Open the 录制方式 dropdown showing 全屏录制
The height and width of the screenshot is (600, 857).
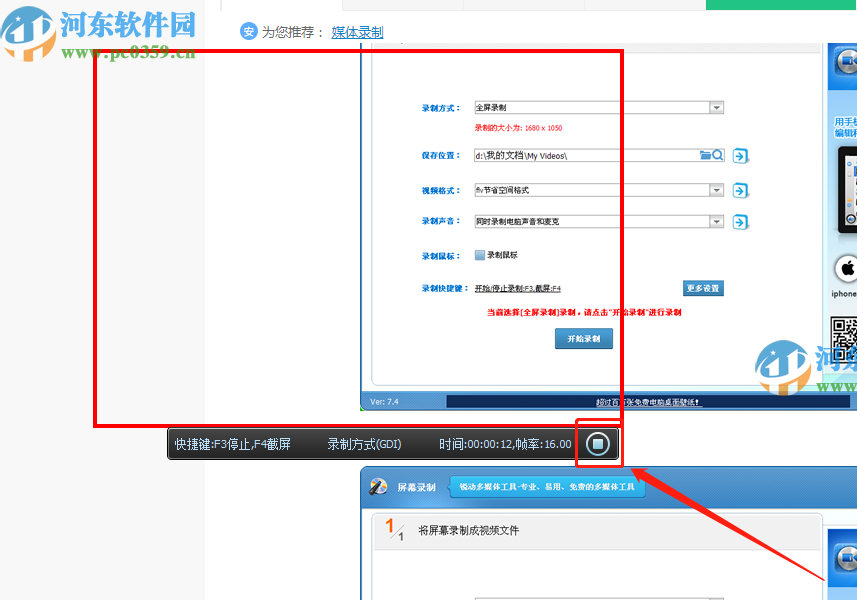pyautogui.click(x=715, y=107)
